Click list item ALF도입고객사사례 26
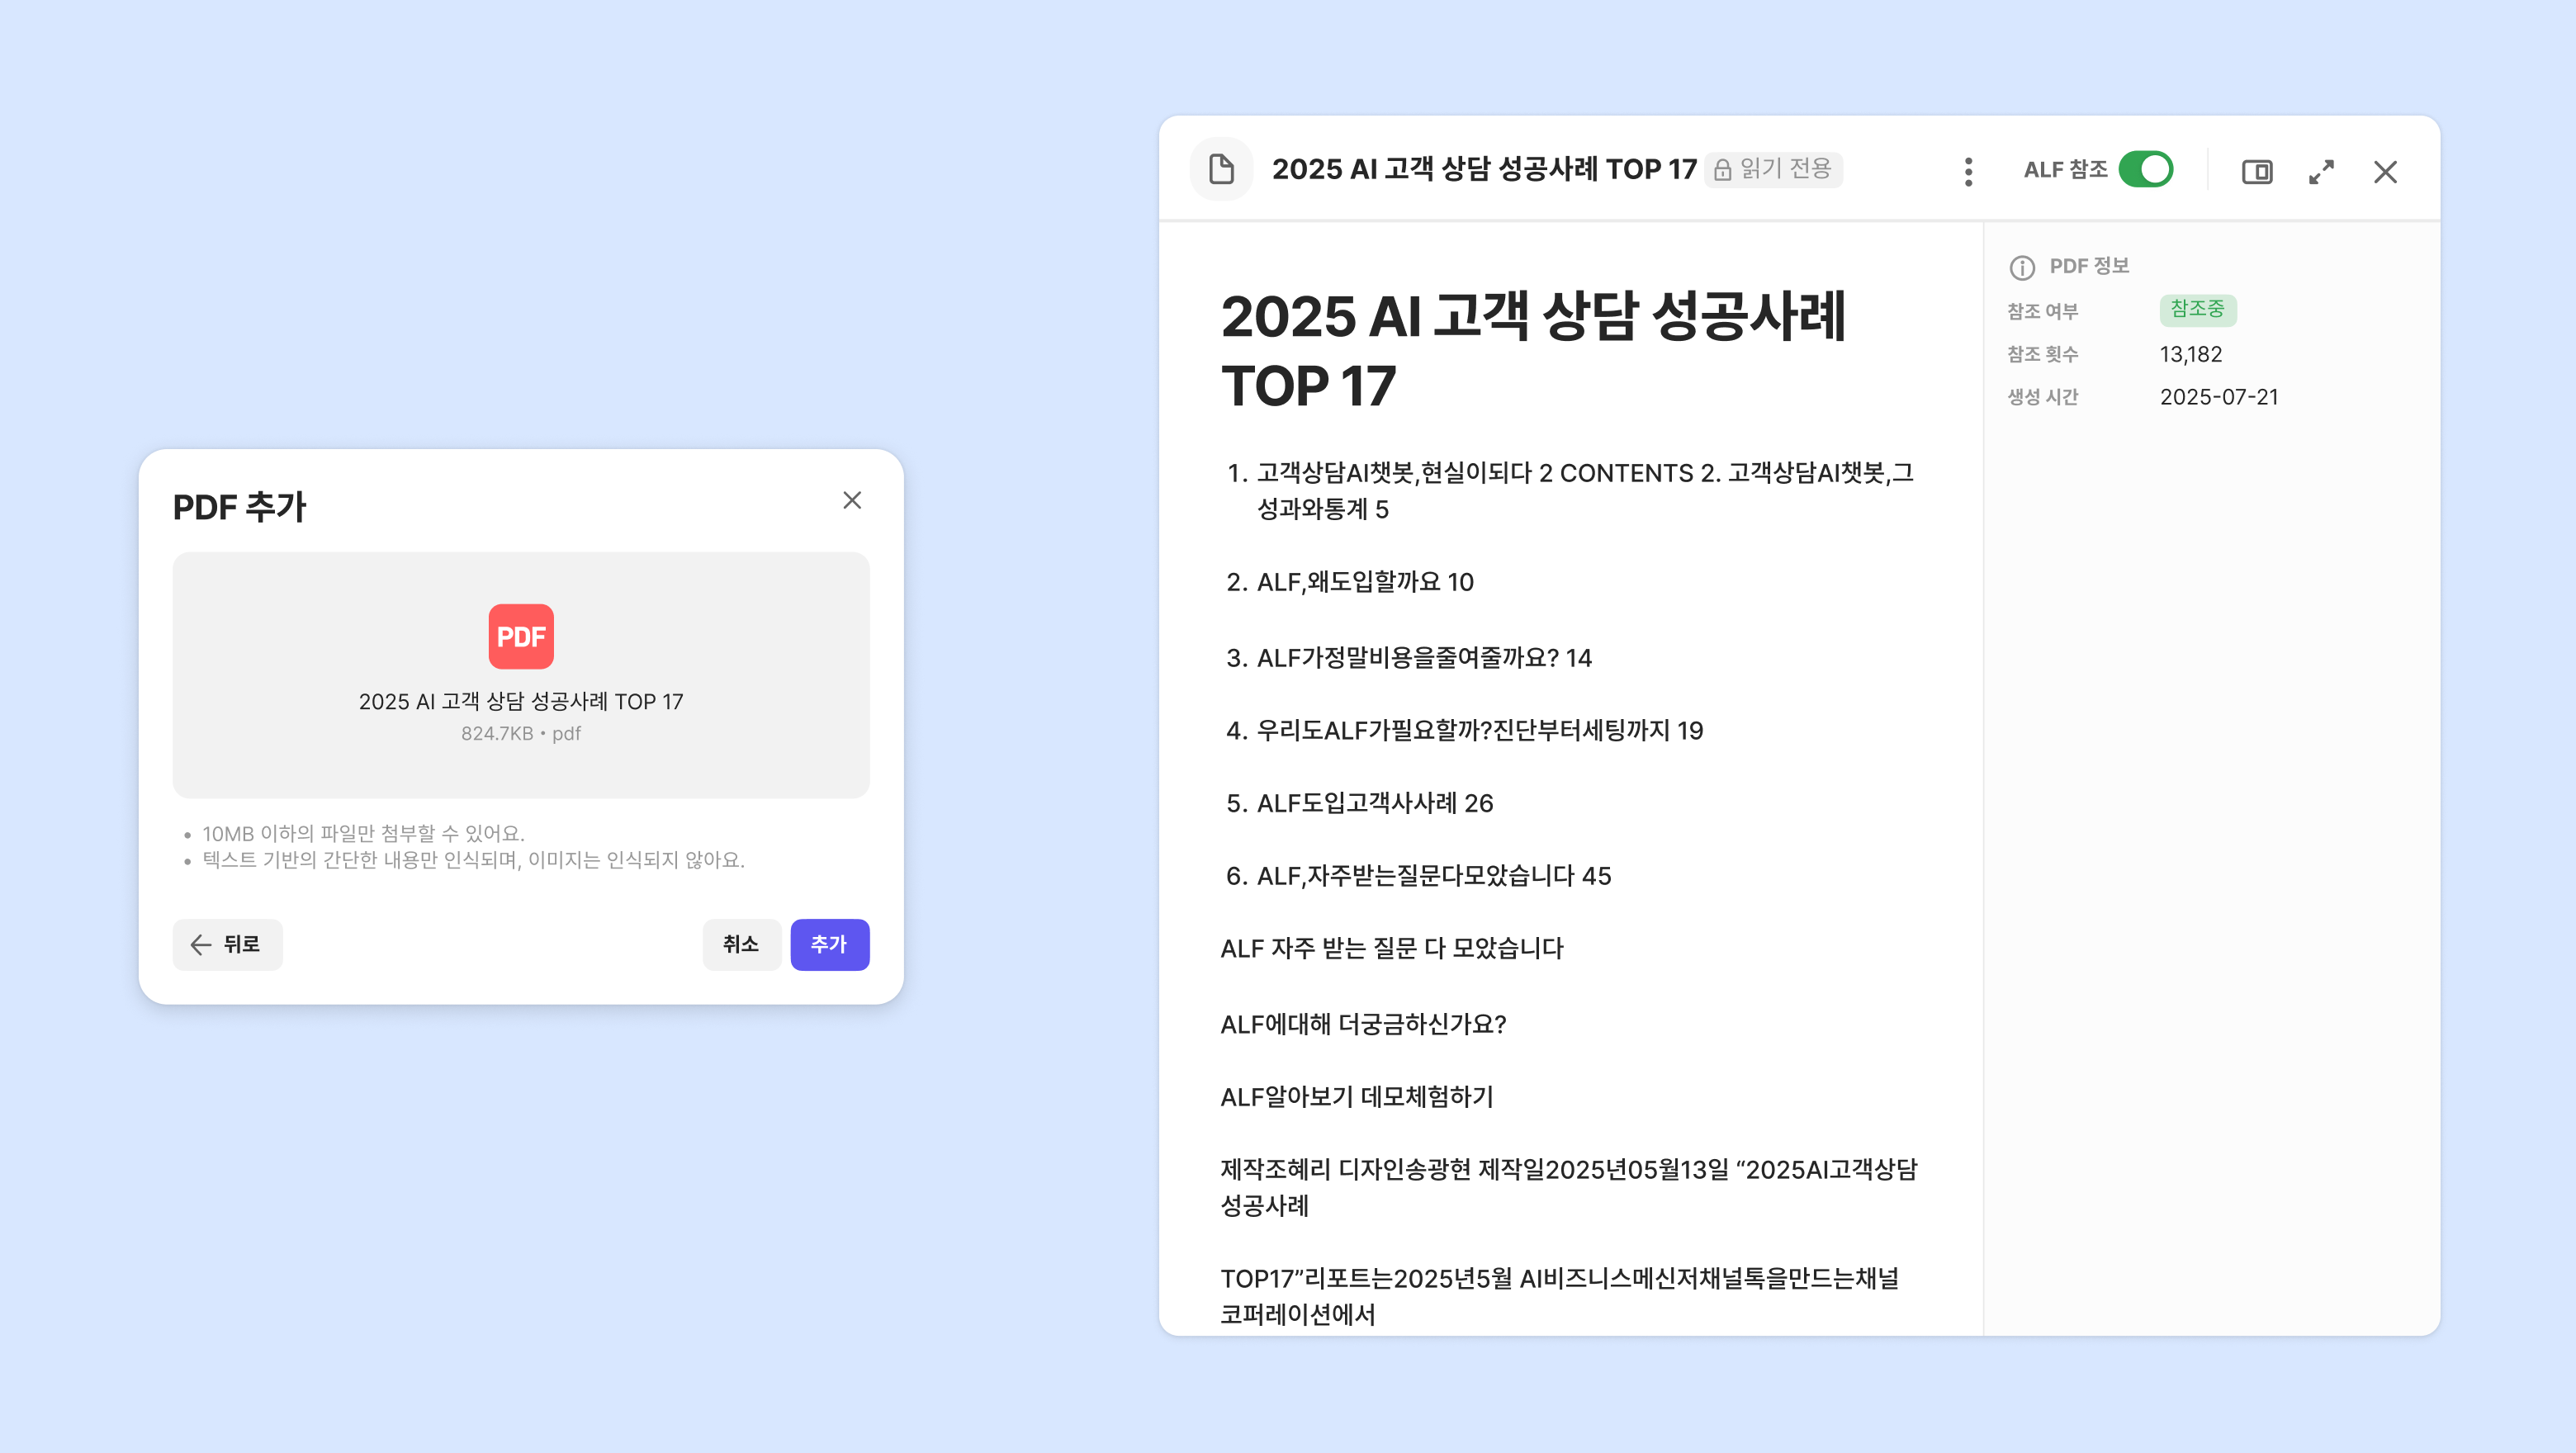Image resolution: width=2576 pixels, height=1453 pixels. click(x=1374, y=803)
